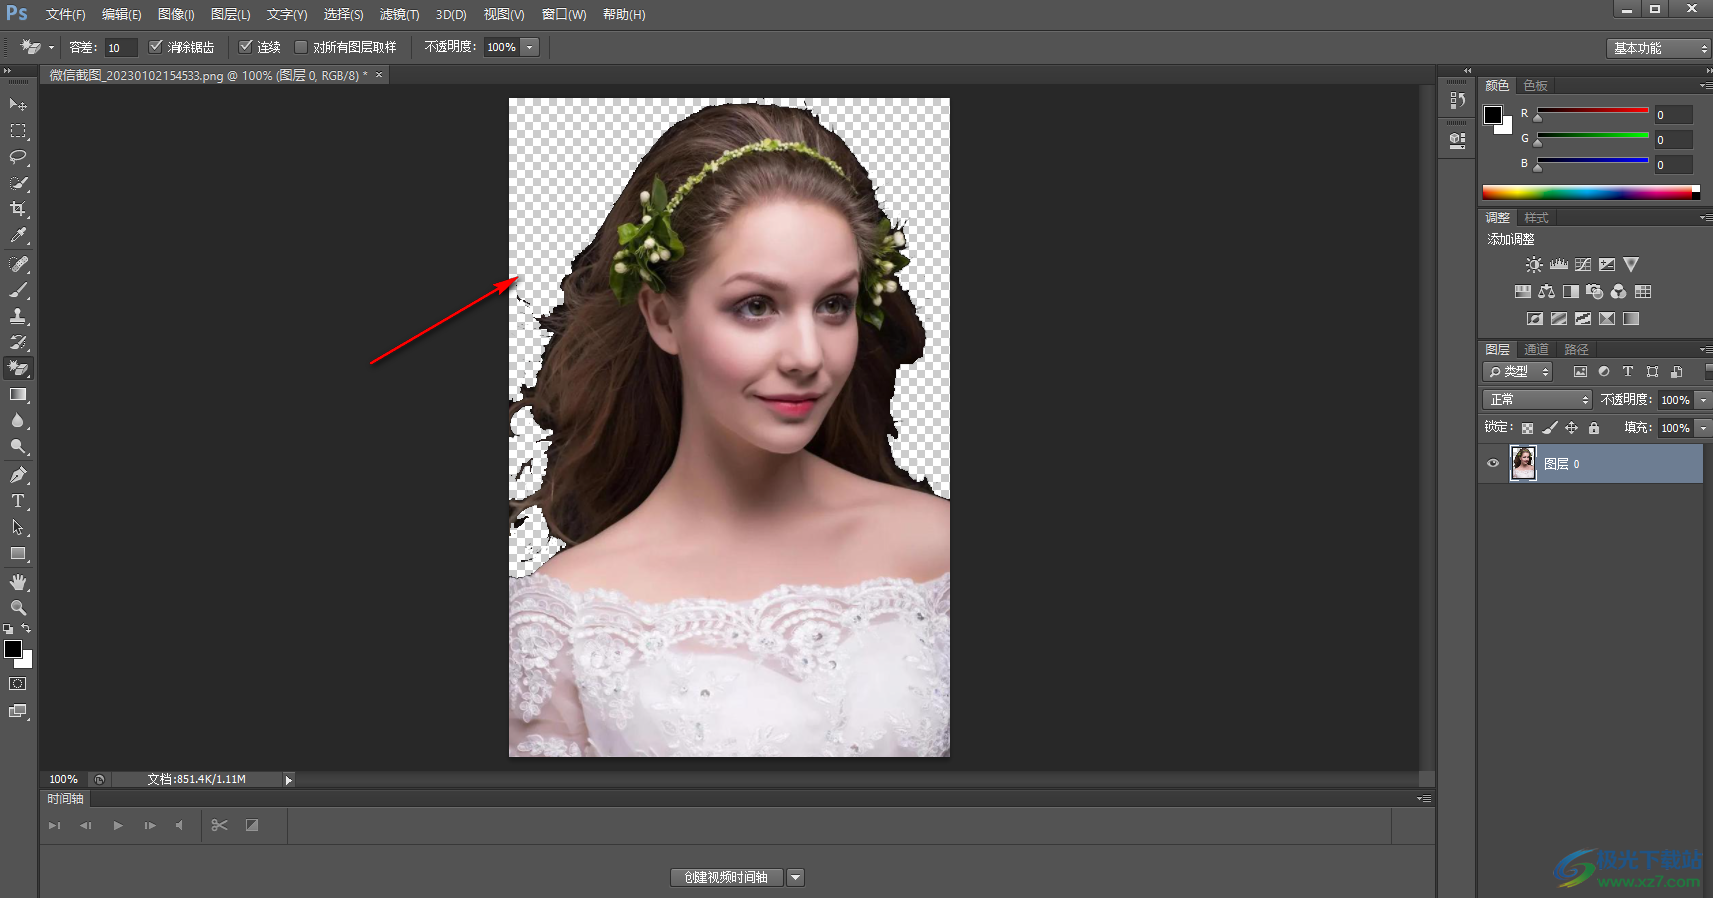
Task: Switch to the 通道 tab
Action: click(1536, 349)
